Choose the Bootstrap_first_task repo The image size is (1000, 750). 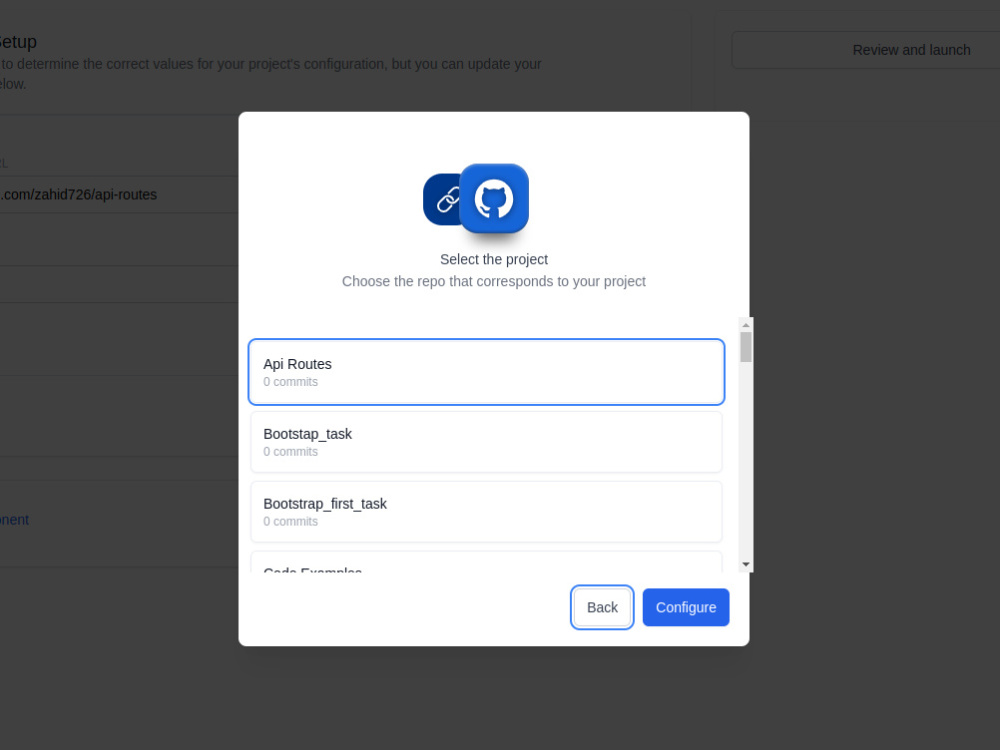click(x=486, y=511)
